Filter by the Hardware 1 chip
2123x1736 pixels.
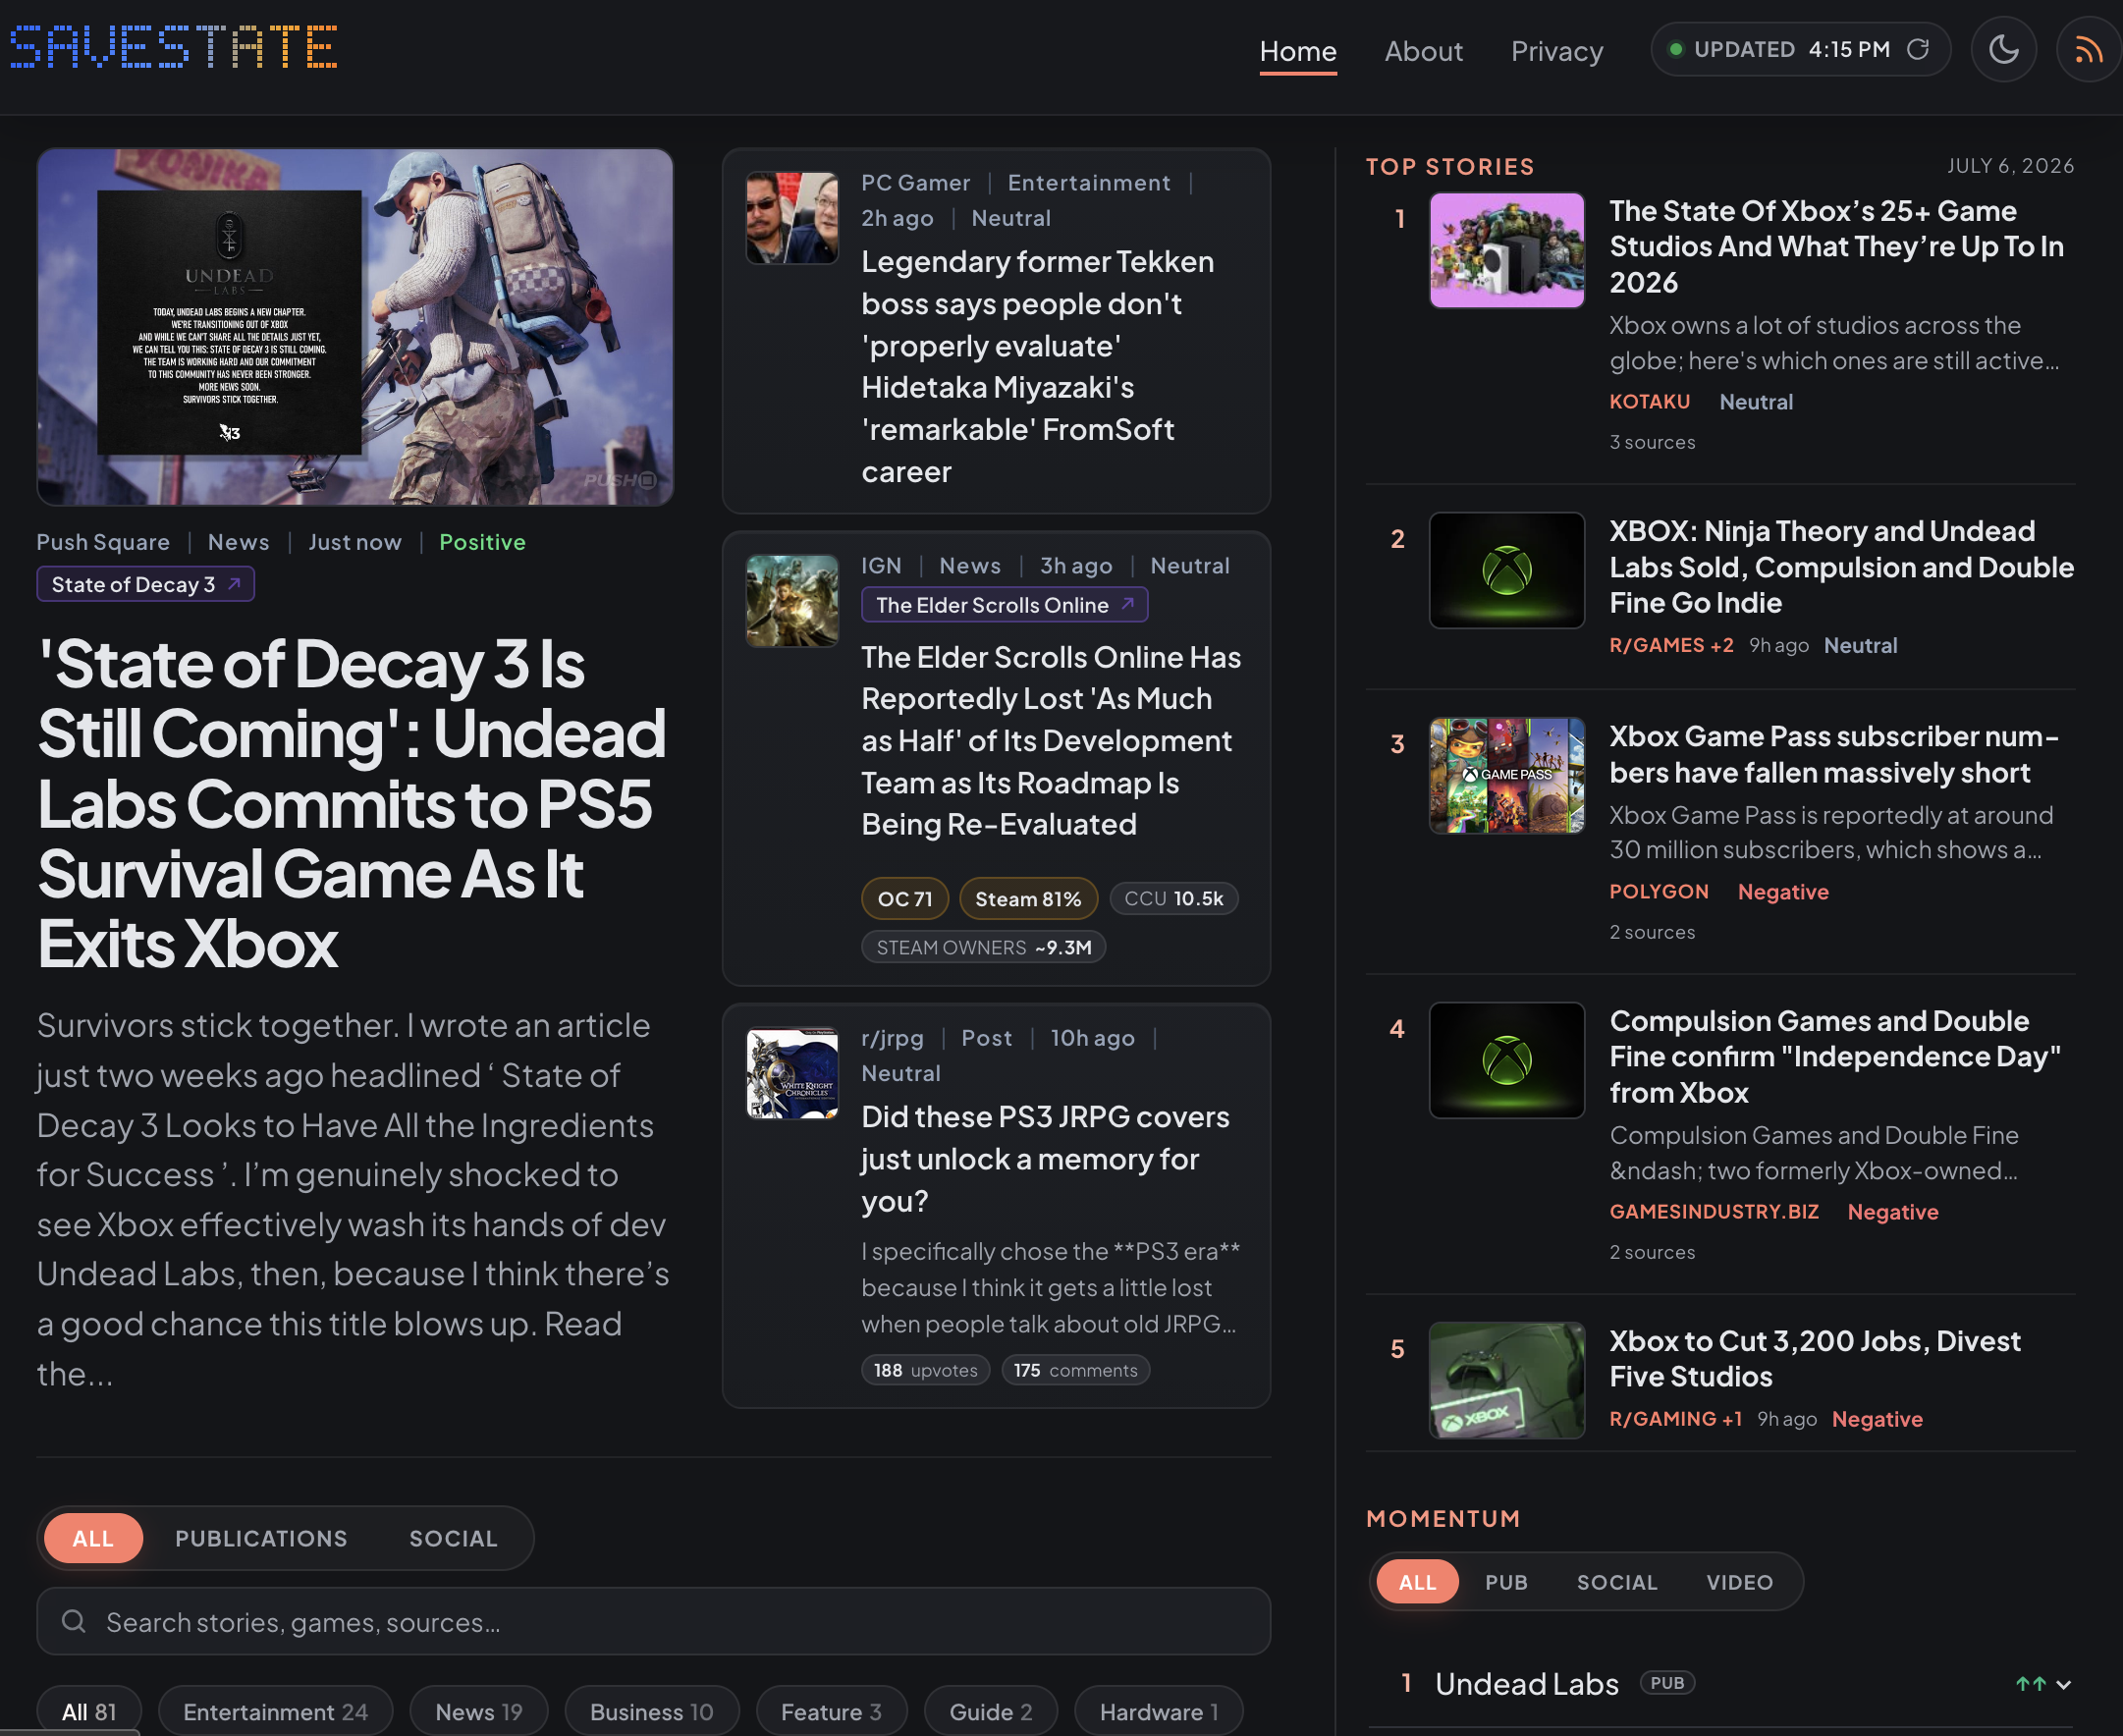tap(1159, 1712)
